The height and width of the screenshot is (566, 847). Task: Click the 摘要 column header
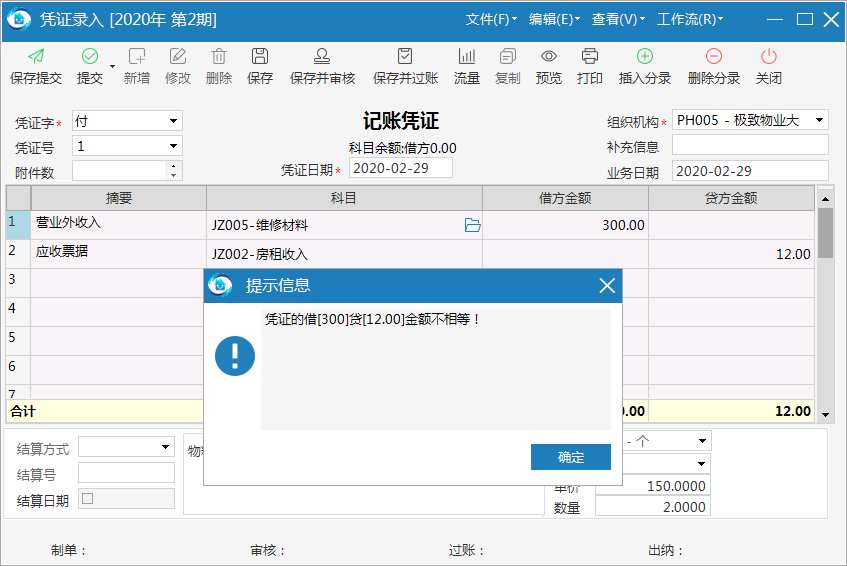click(x=118, y=198)
